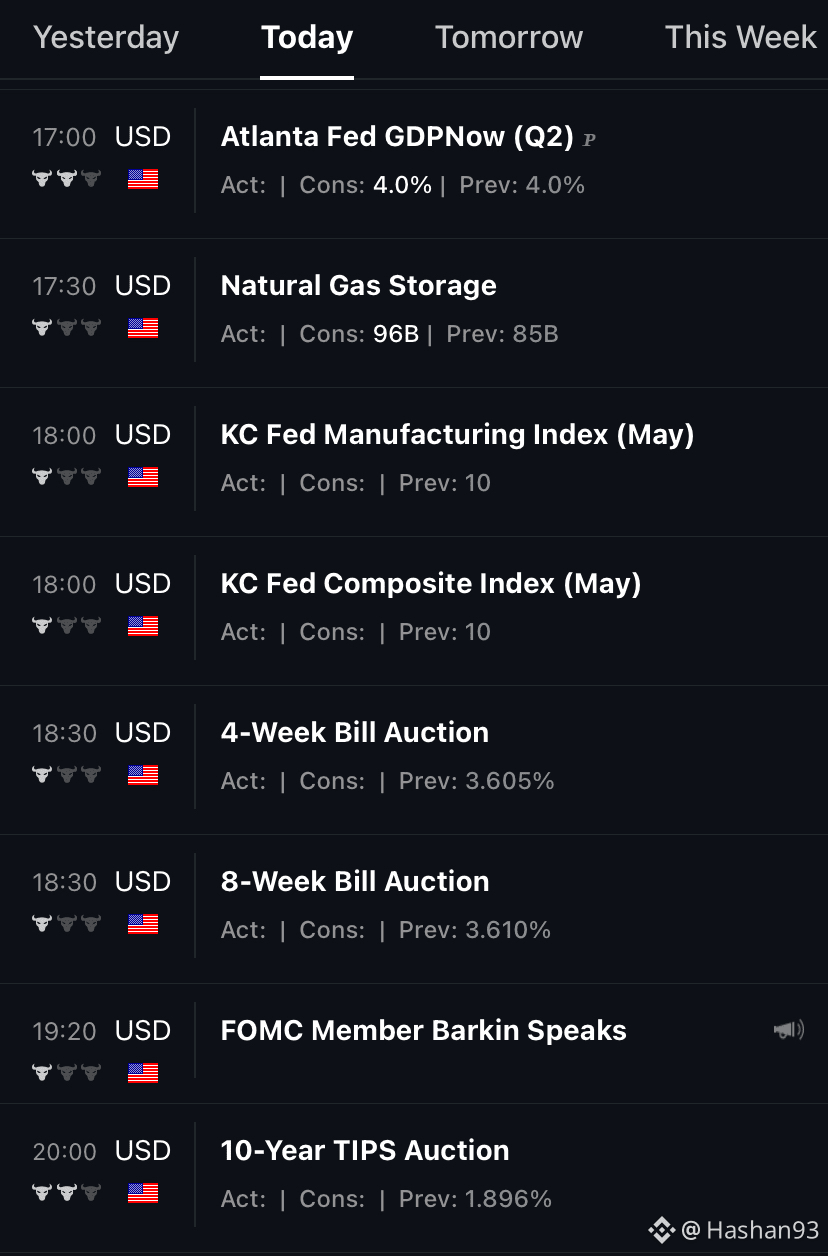Click the bull importance icons for Atlanta Fed GDPNow
This screenshot has height=1256, width=828.
point(66,179)
